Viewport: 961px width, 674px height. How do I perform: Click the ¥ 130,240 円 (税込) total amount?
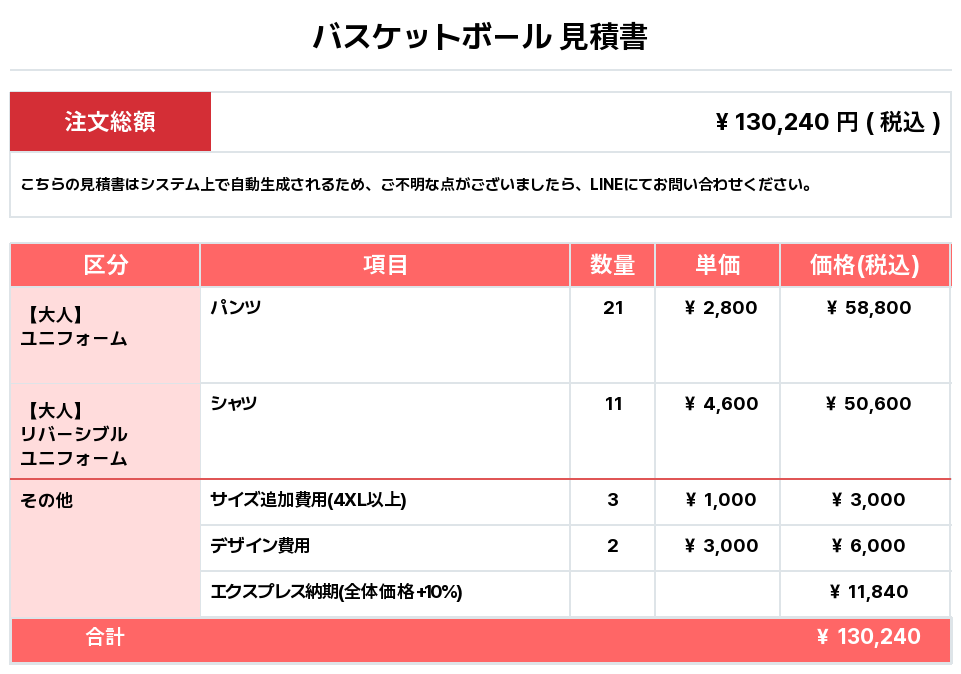[827, 122]
